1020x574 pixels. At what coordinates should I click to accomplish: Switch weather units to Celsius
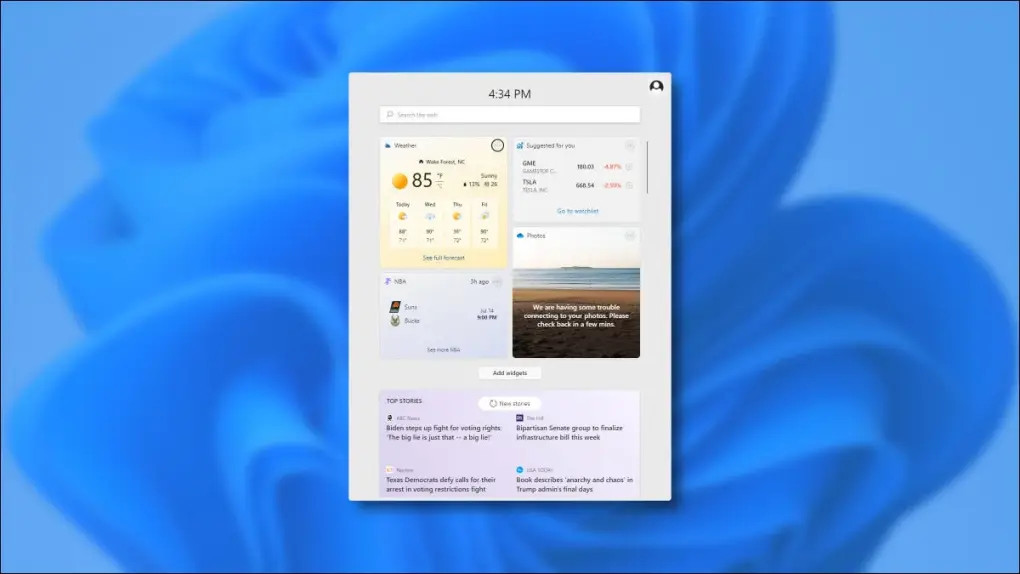[440, 185]
